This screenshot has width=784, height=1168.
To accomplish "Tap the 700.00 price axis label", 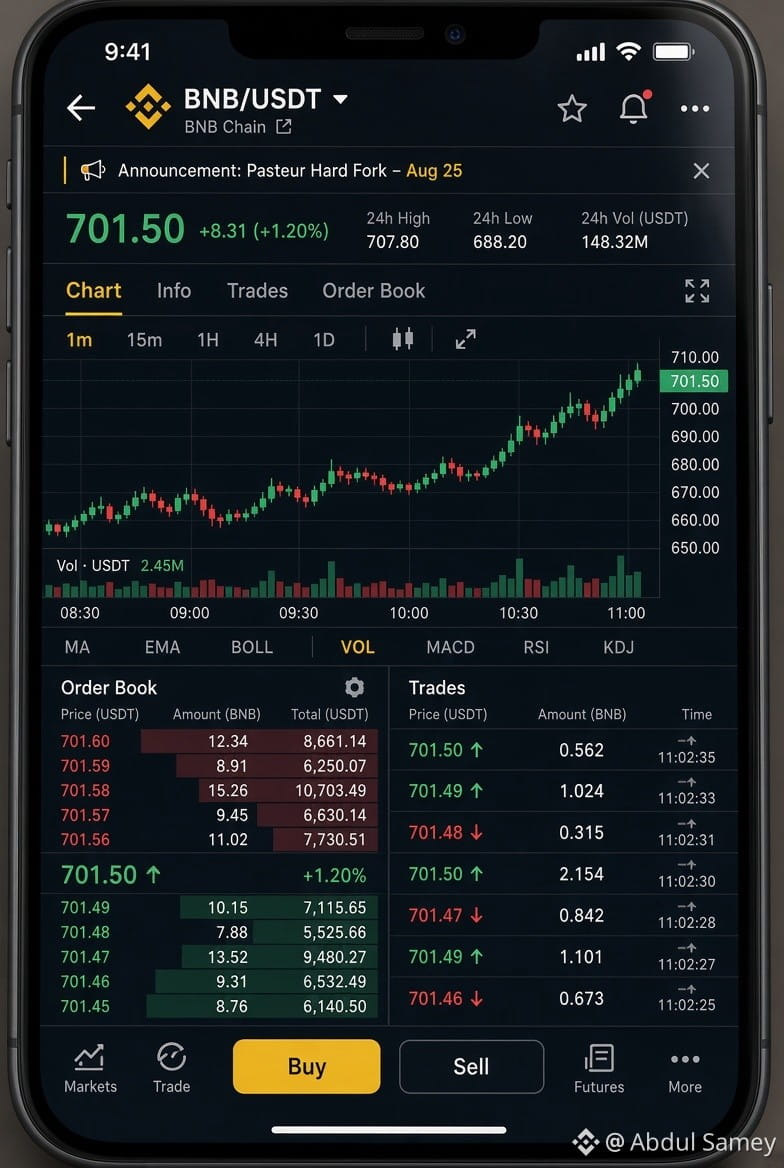I will click(695, 409).
